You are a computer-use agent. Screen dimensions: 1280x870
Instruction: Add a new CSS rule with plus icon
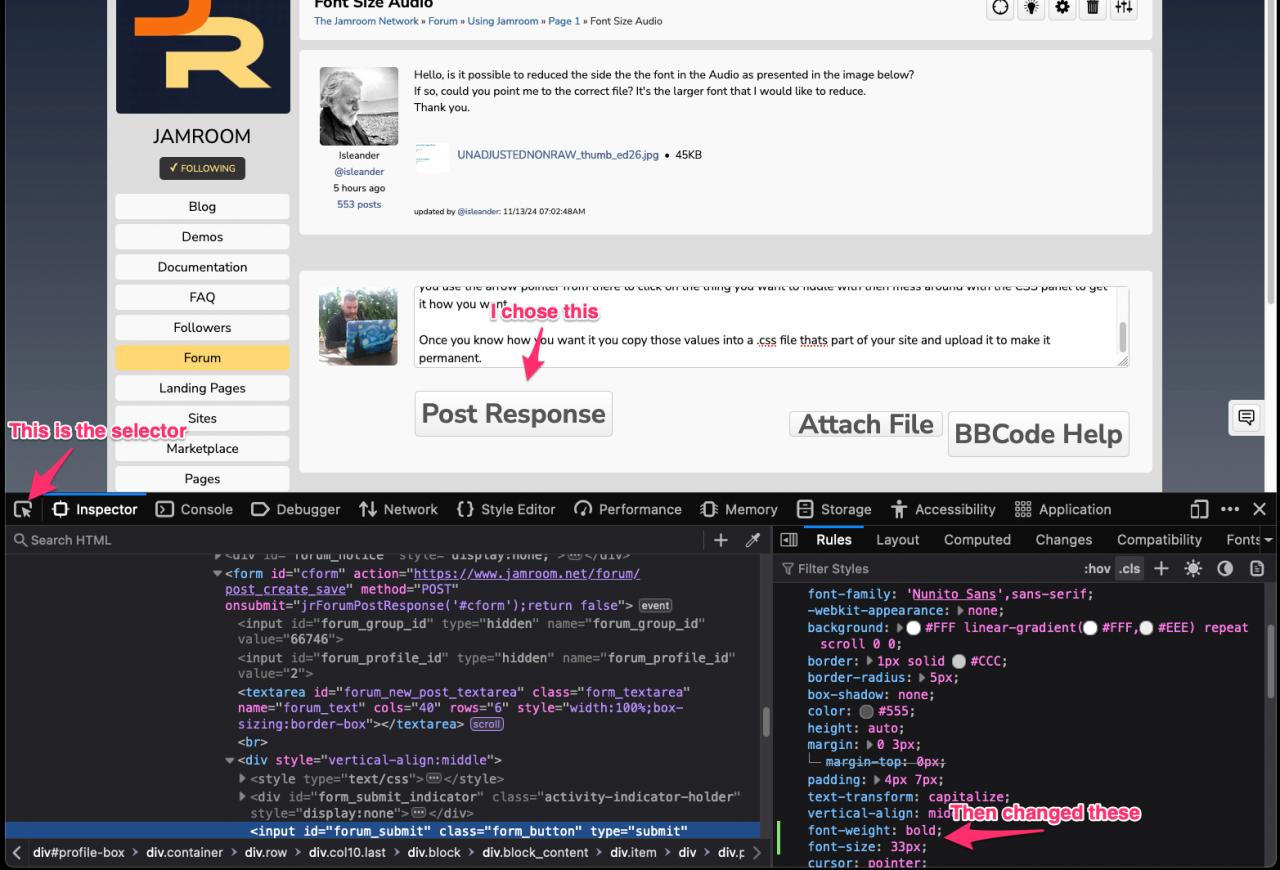click(x=1161, y=568)
